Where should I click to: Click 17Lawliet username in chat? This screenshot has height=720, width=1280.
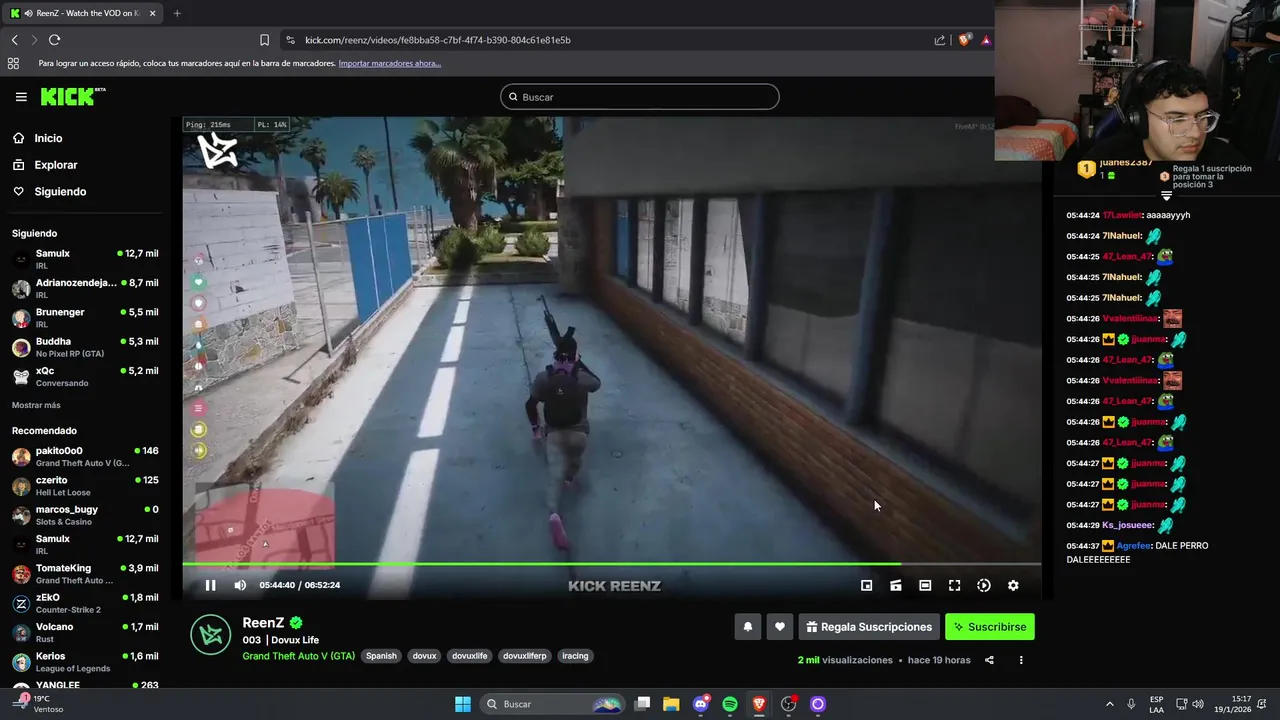[1122, 215]
